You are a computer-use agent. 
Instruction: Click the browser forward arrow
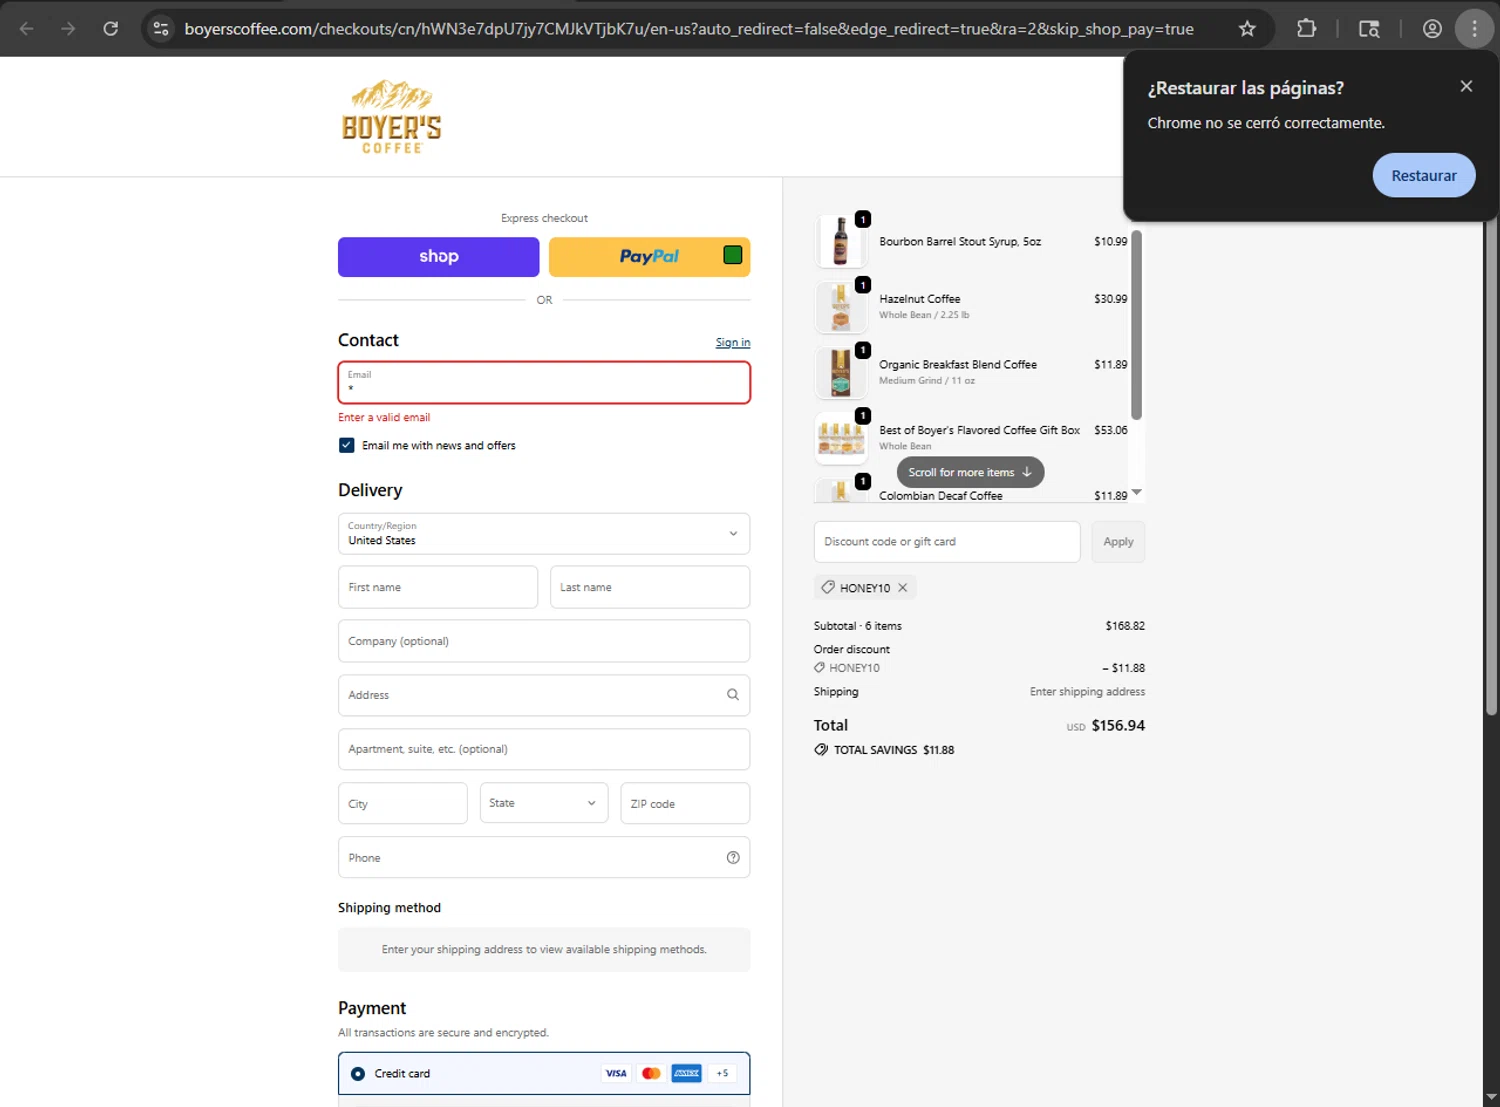coord(68,28)
